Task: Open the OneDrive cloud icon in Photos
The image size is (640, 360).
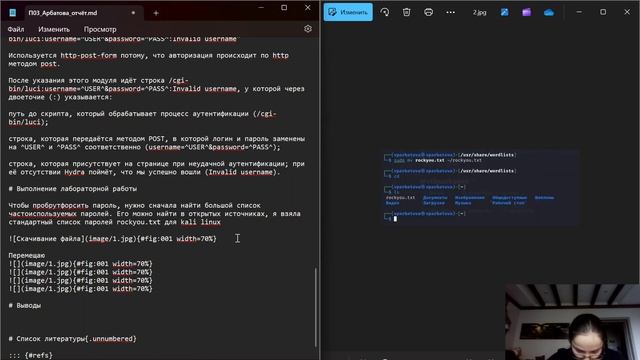Action: tap(549, 13)
